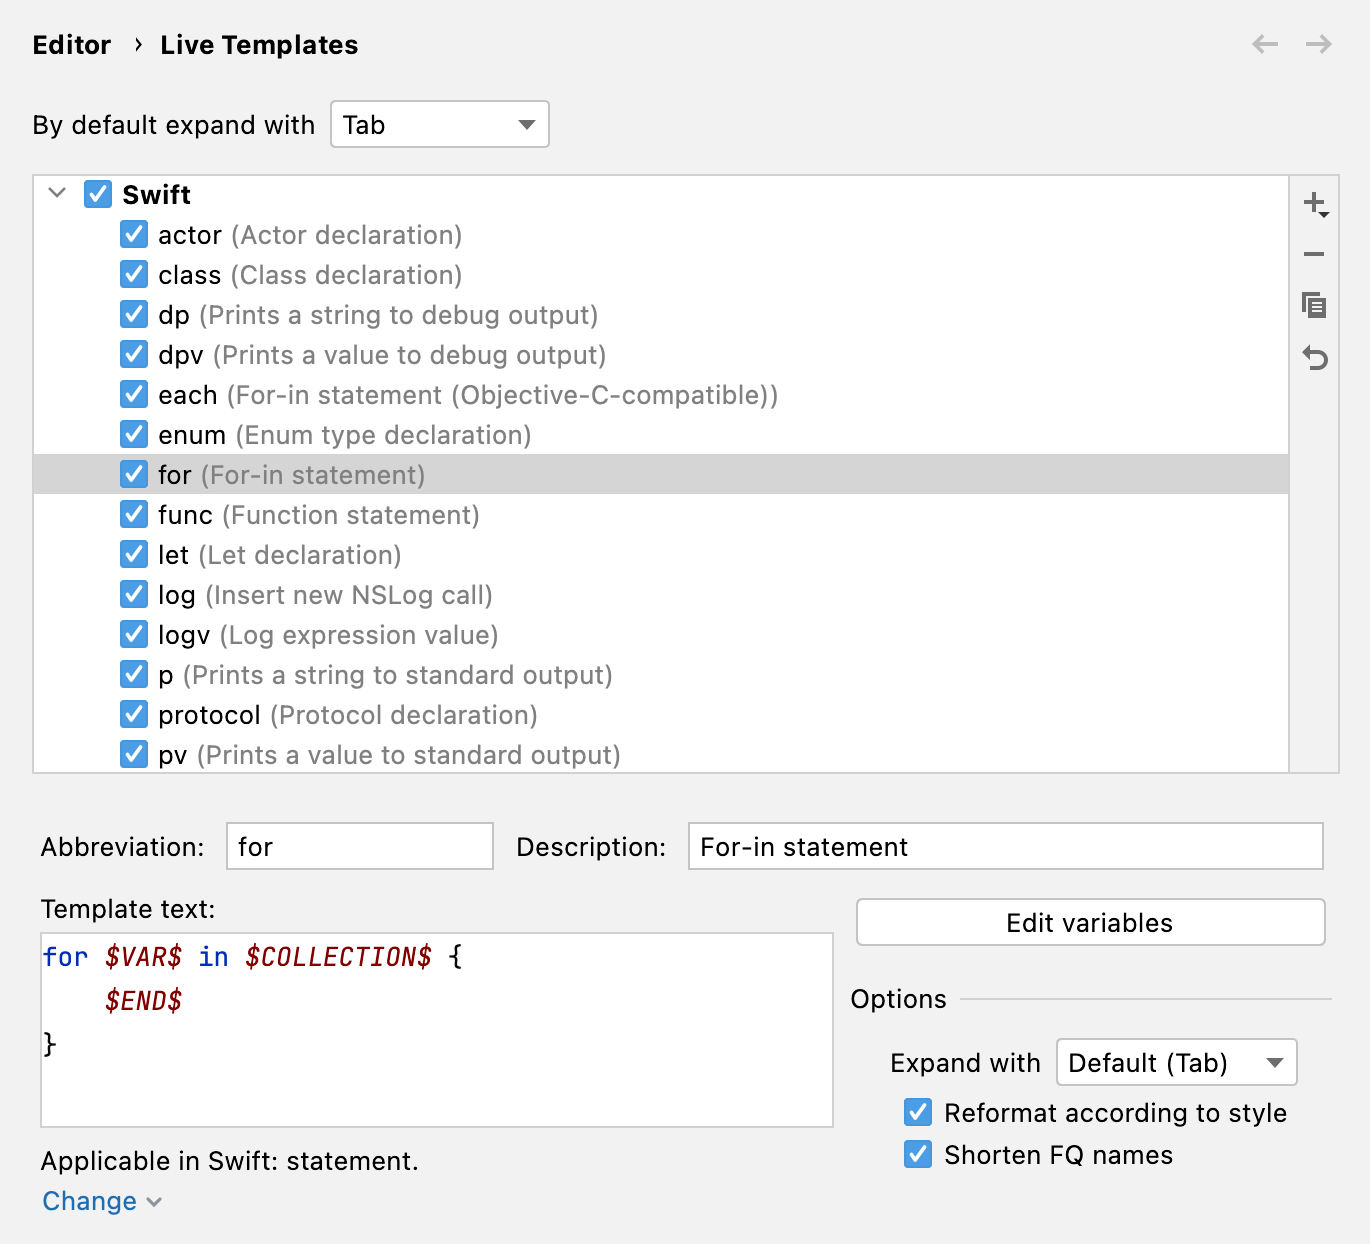Image resolution: width=1370 pixels, height=1244 pixels.
Task: Open the By default expand with dropdown
Action: [440, 124]
